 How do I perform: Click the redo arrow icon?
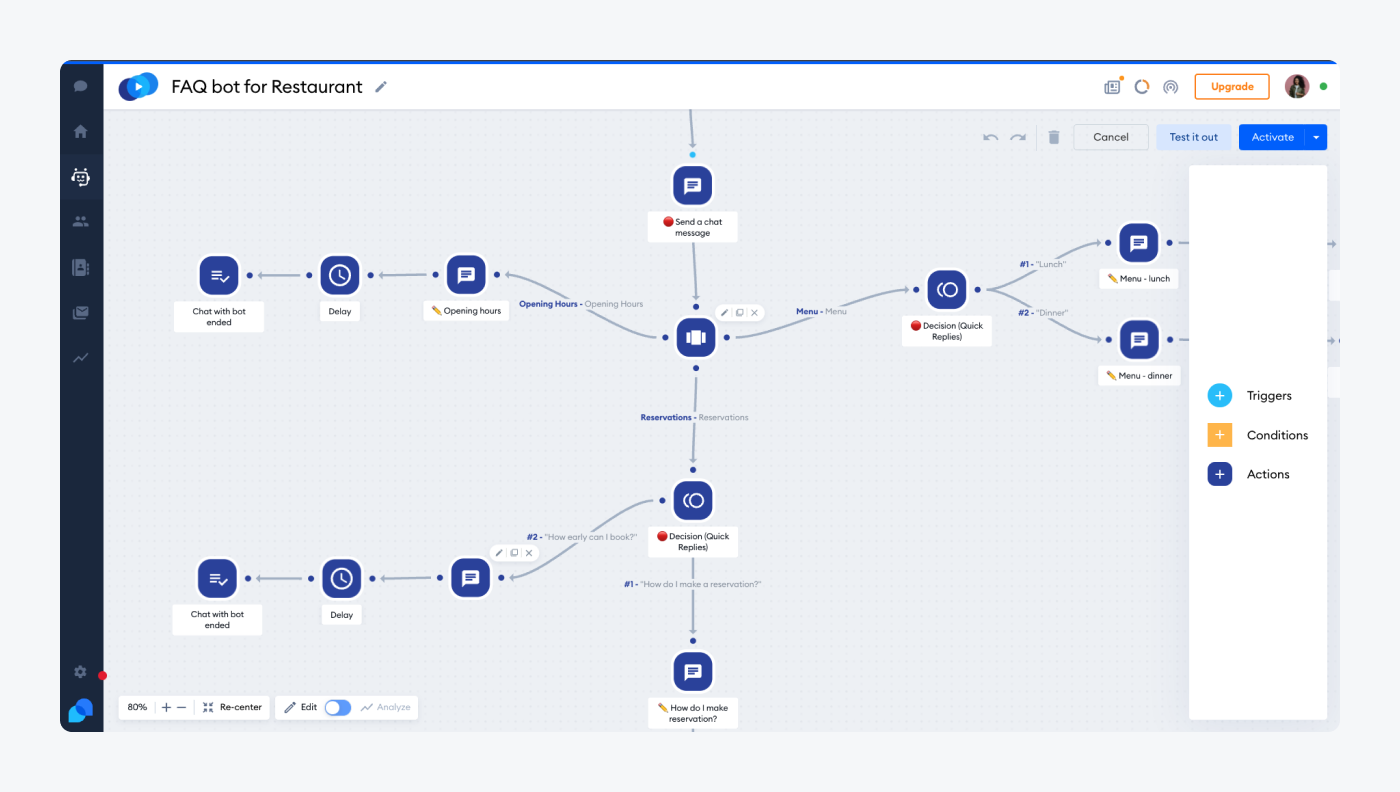tap(1018, 138)
